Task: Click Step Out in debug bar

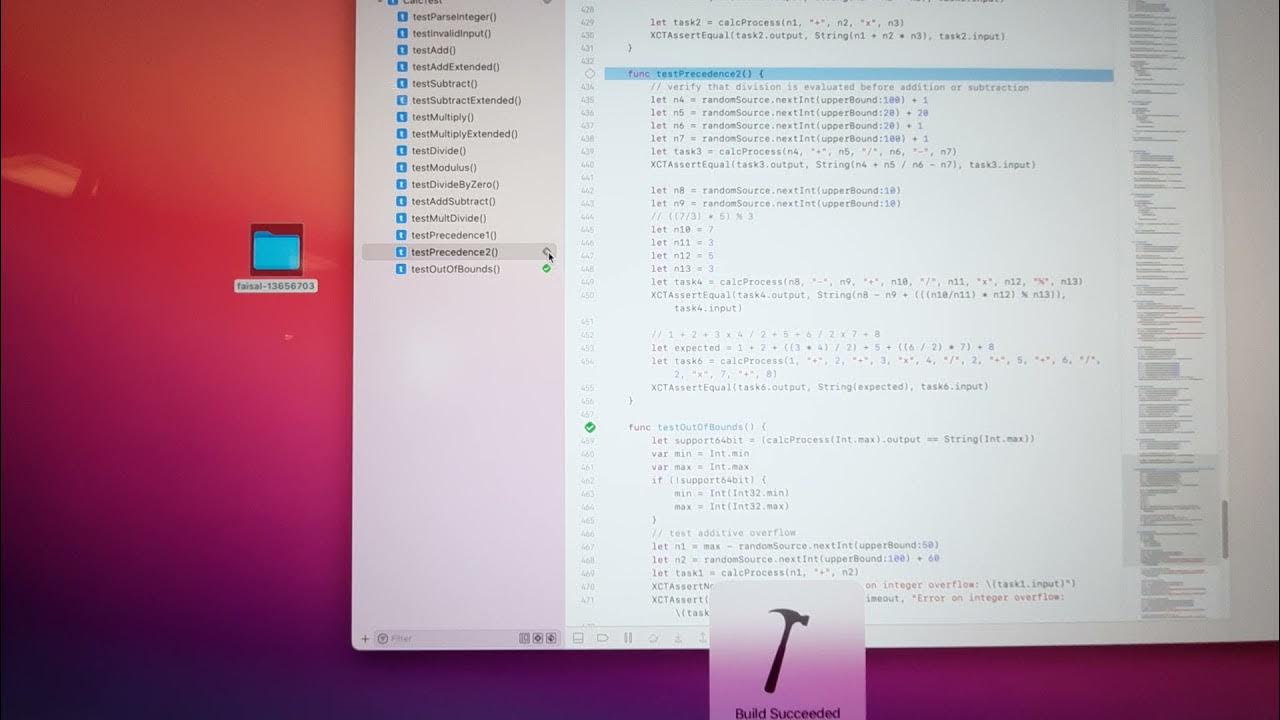Action: point(702,637)
